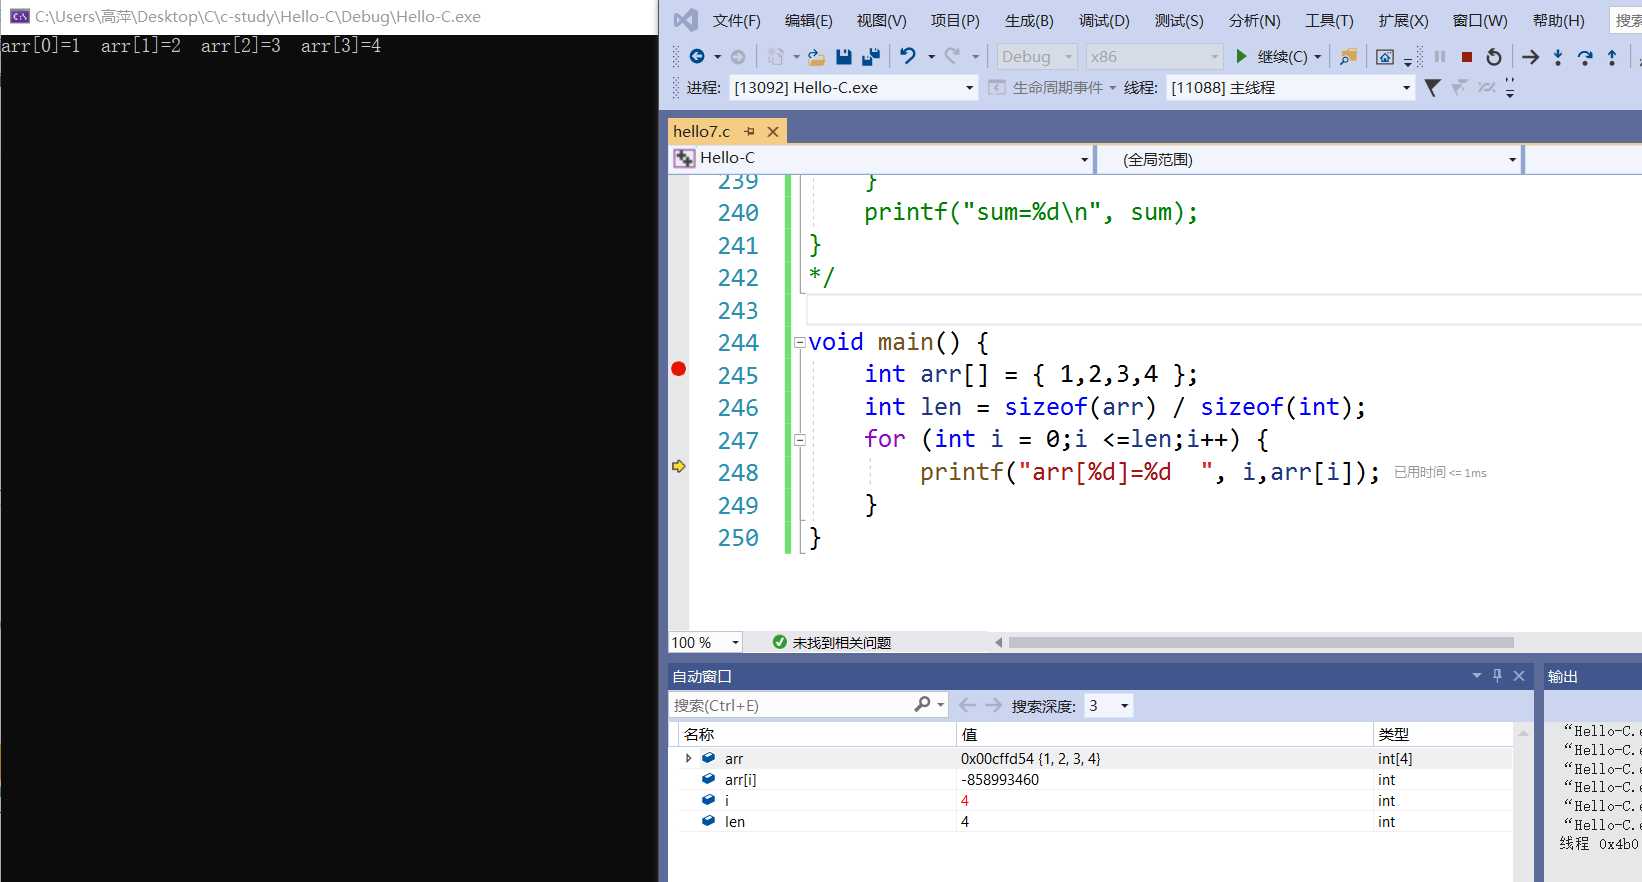Pin the Autos window panel

(x=1497, y=676)
